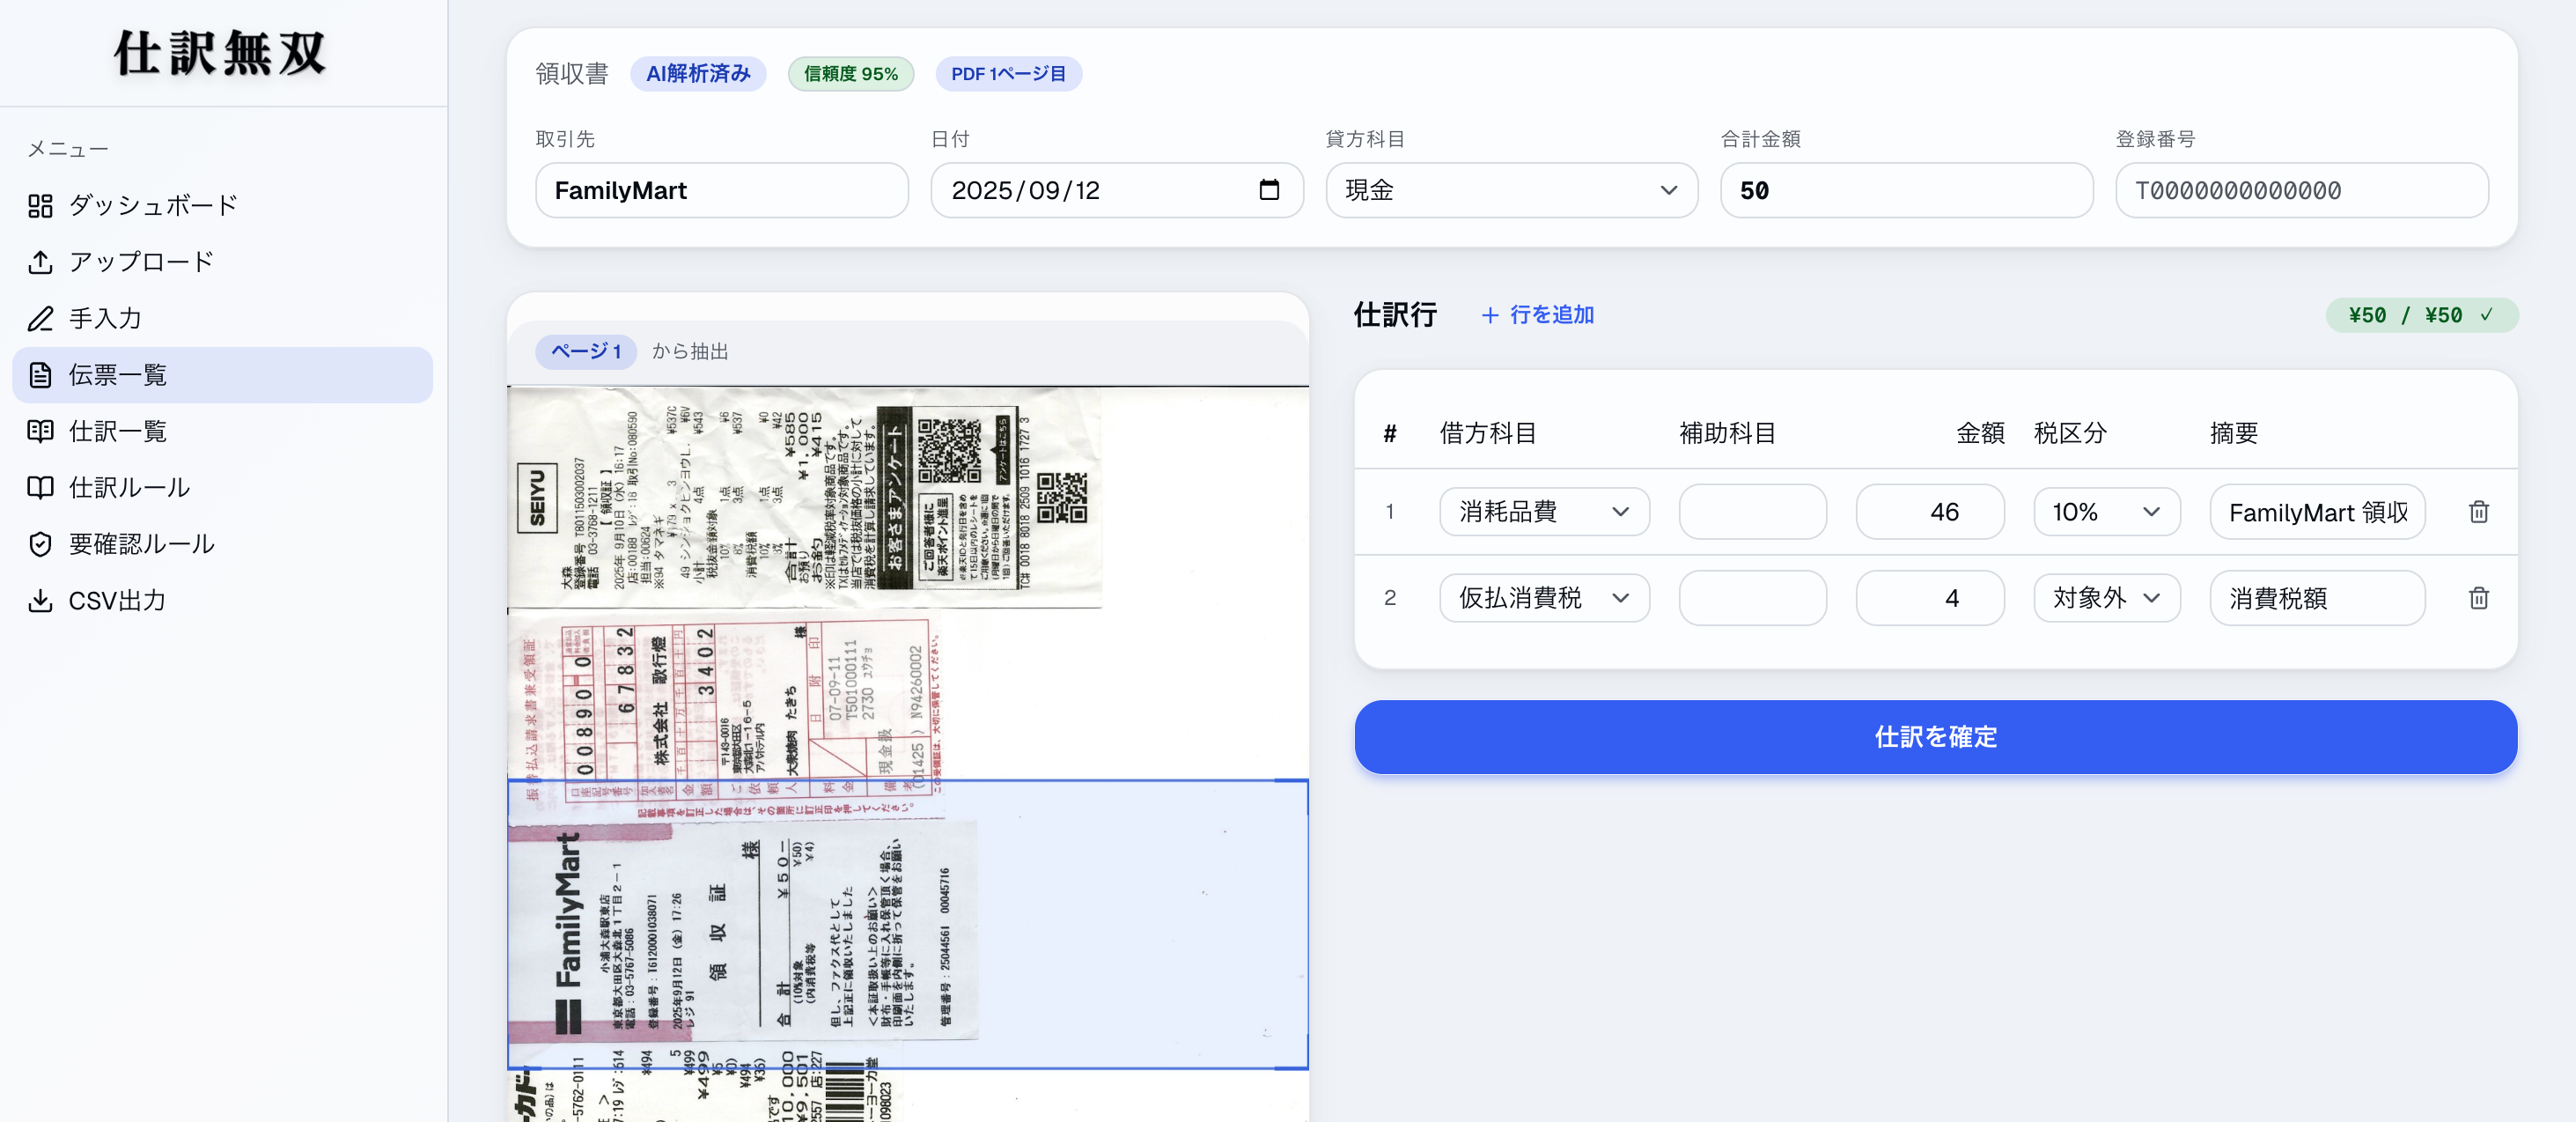This screenshot has height=1122, width=2576.
Task: Open the アップロード menu item
Action: point(222,262)
